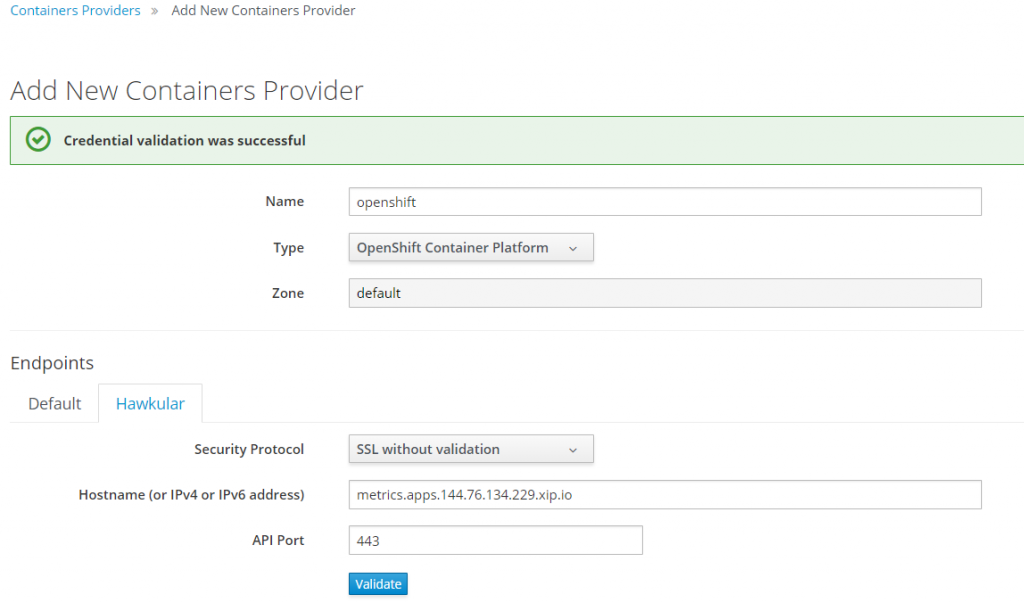This screenshot has height=603, width=1024.
Task: Click the Name field label
Action: (284, 201)
